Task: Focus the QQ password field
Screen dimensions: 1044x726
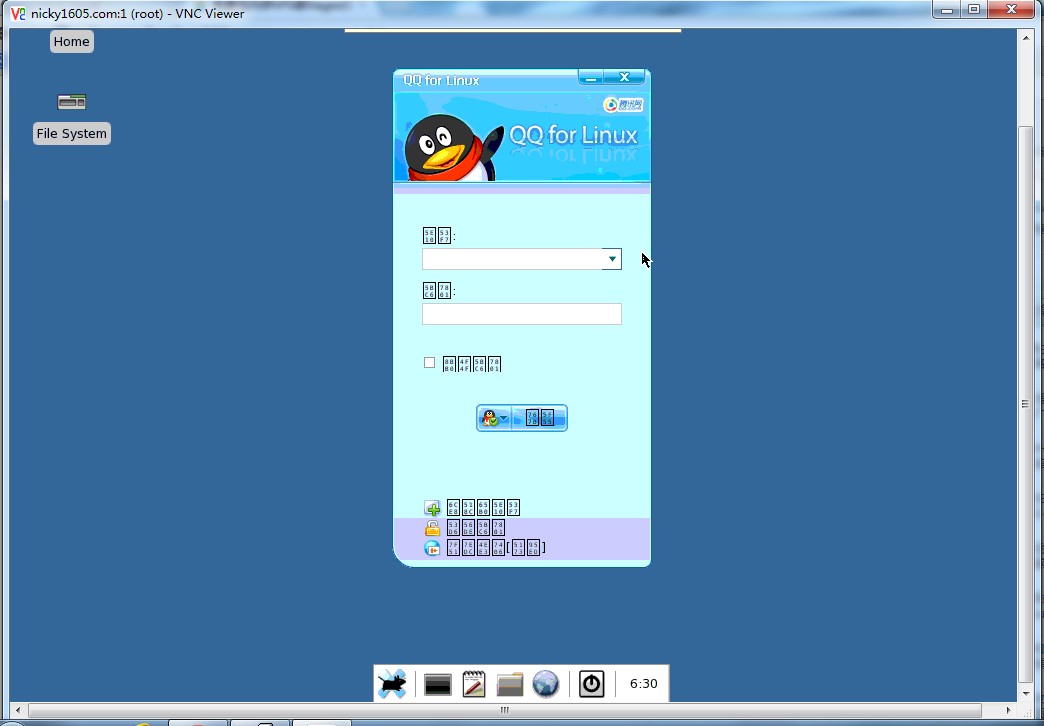Action: pyautogui.click(x=521, y=314)
